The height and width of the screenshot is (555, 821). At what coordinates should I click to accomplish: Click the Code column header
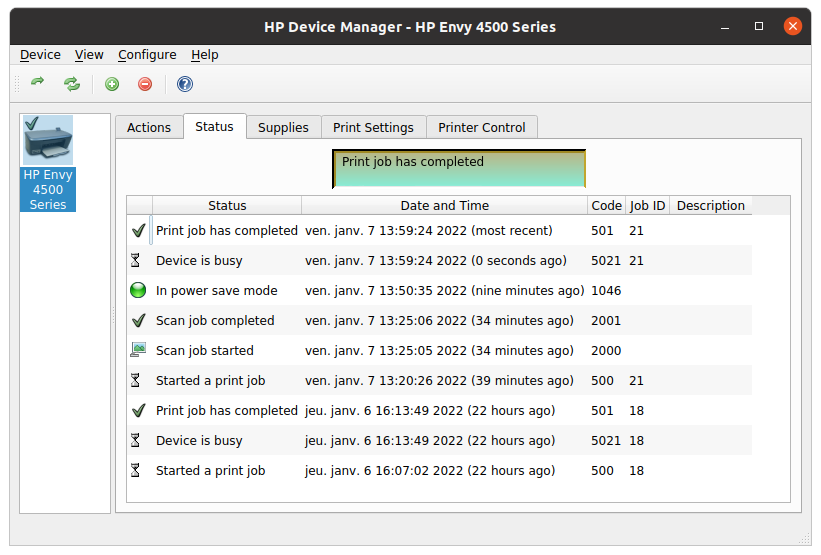click(606, 206)
